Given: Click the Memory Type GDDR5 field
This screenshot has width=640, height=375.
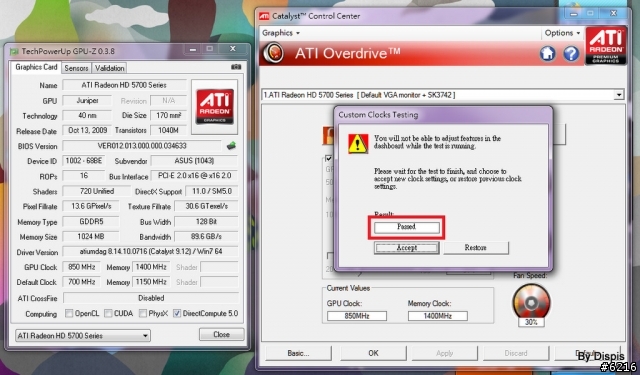Looking at the screenshot, I should (91, 222).
